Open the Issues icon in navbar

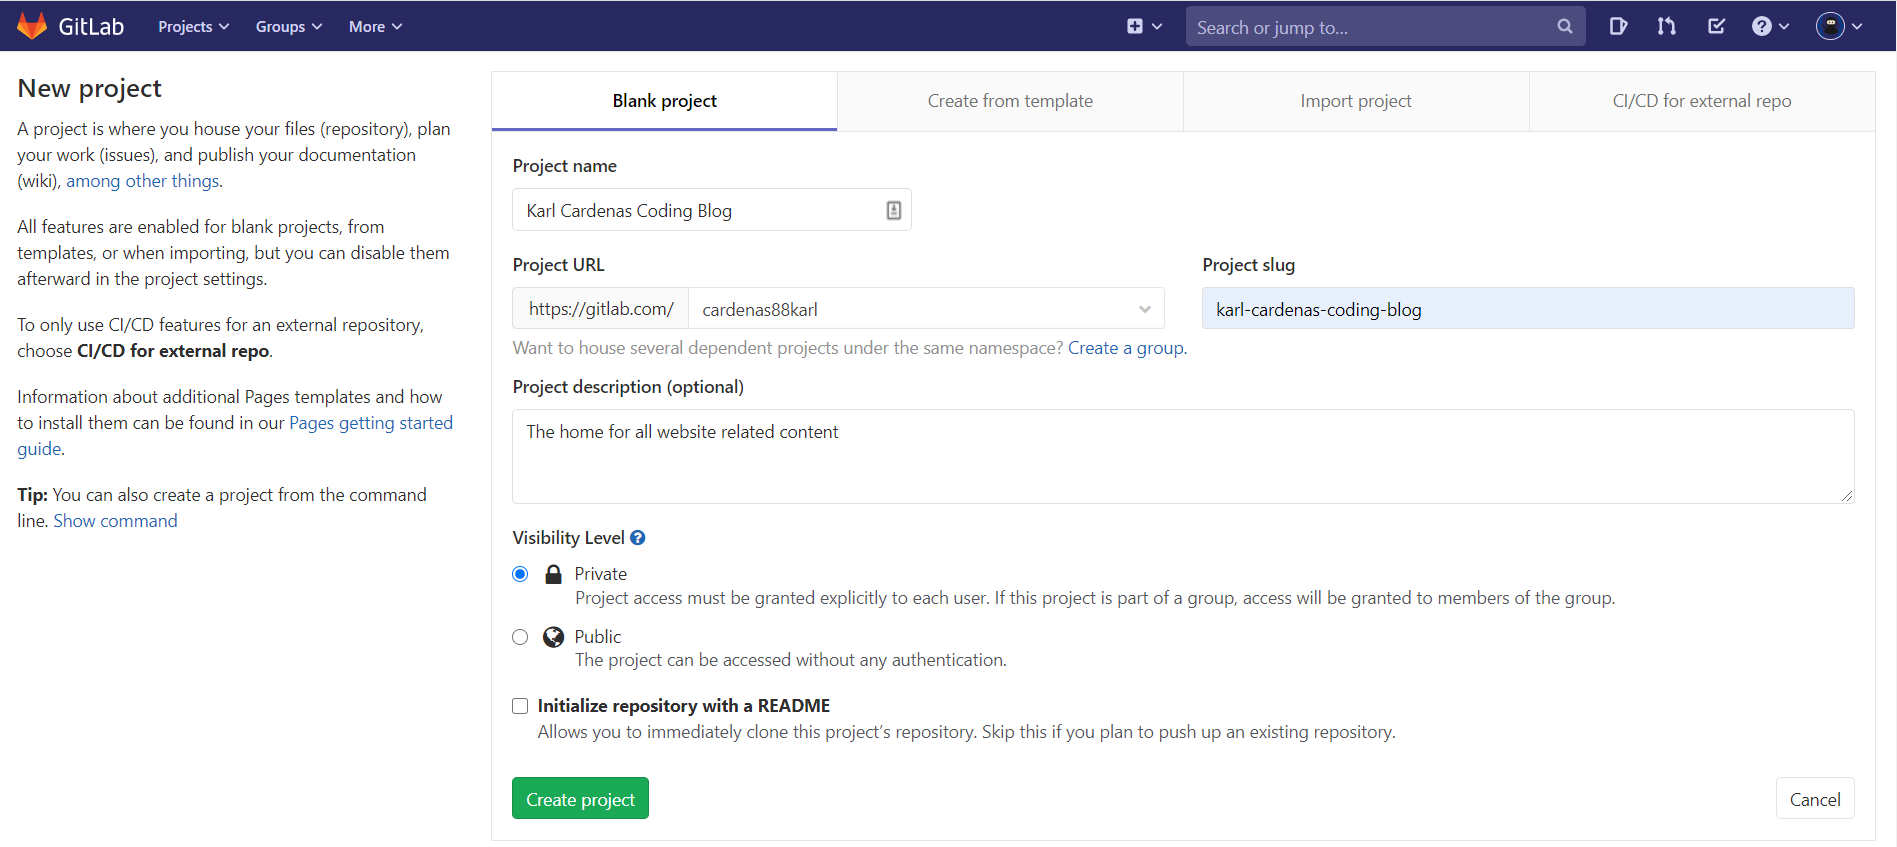point(1618,27)
